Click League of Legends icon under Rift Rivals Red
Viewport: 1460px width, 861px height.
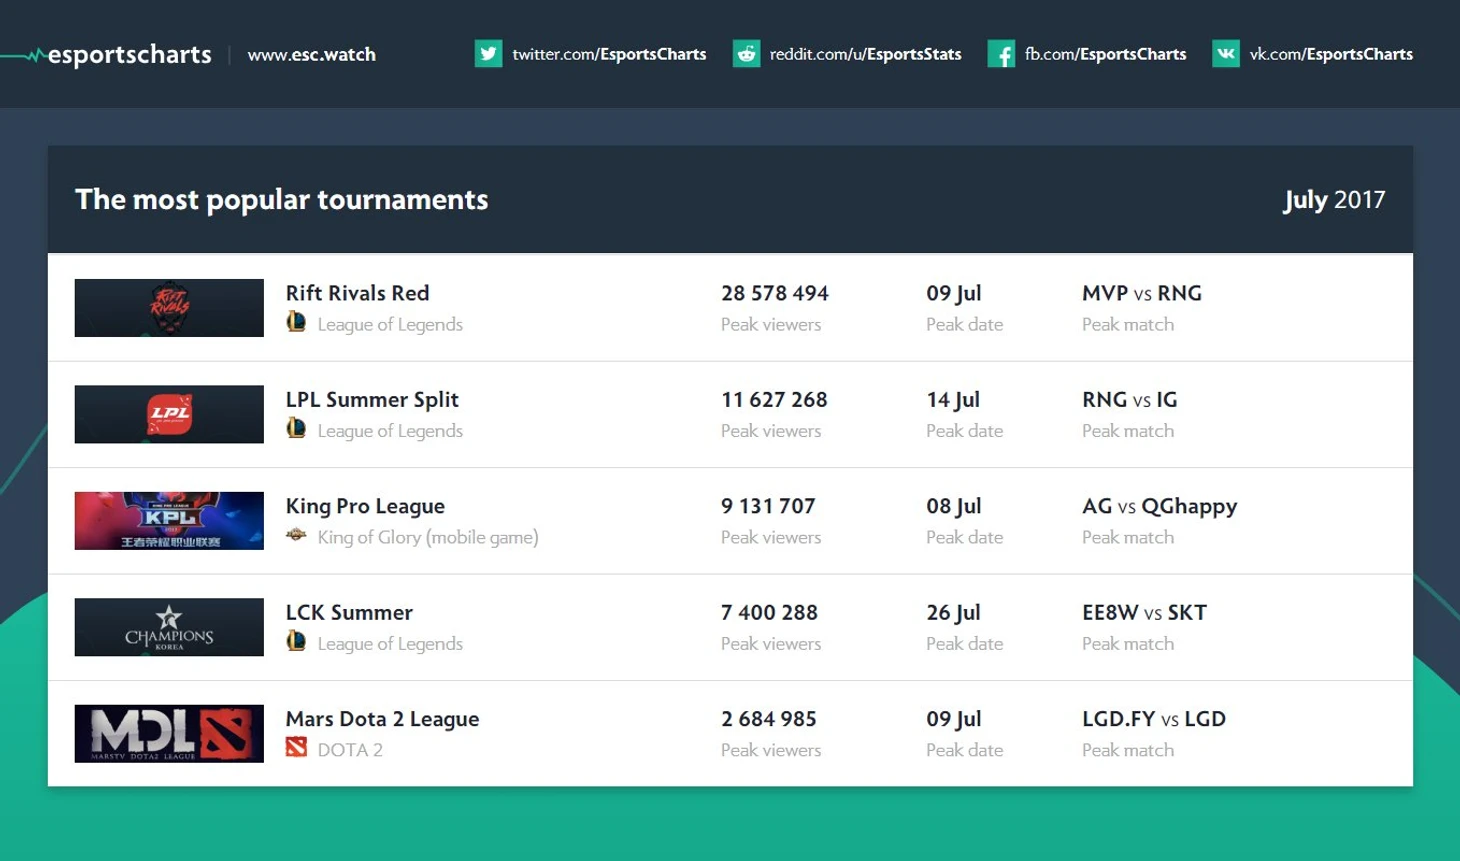coord(296,322)
